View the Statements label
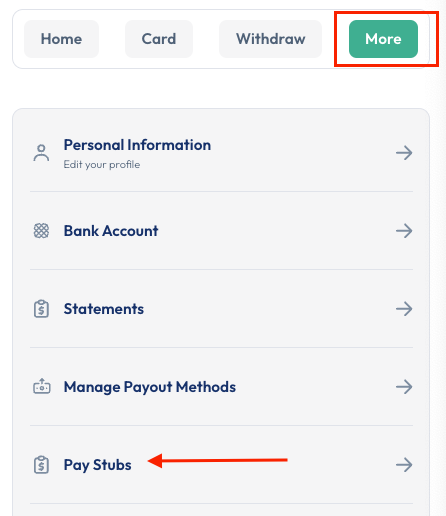This screenshot has width=446, height=516. click(x=104, y=309)
